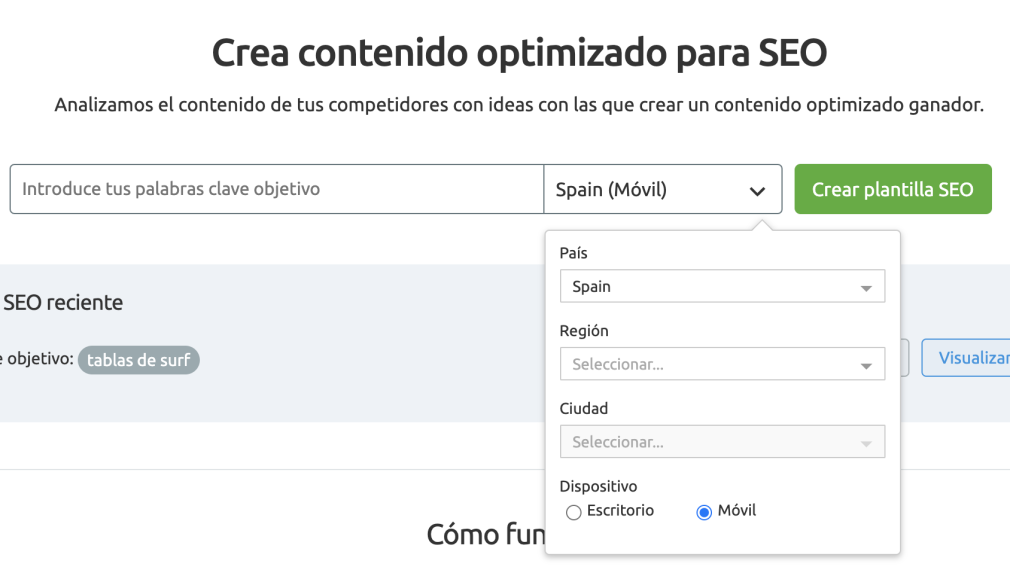This screenshot has height=573, width=1010.
Task: Click the Región dropdown arrow icon
Action: pyautogui.click(x=866, y=366)
